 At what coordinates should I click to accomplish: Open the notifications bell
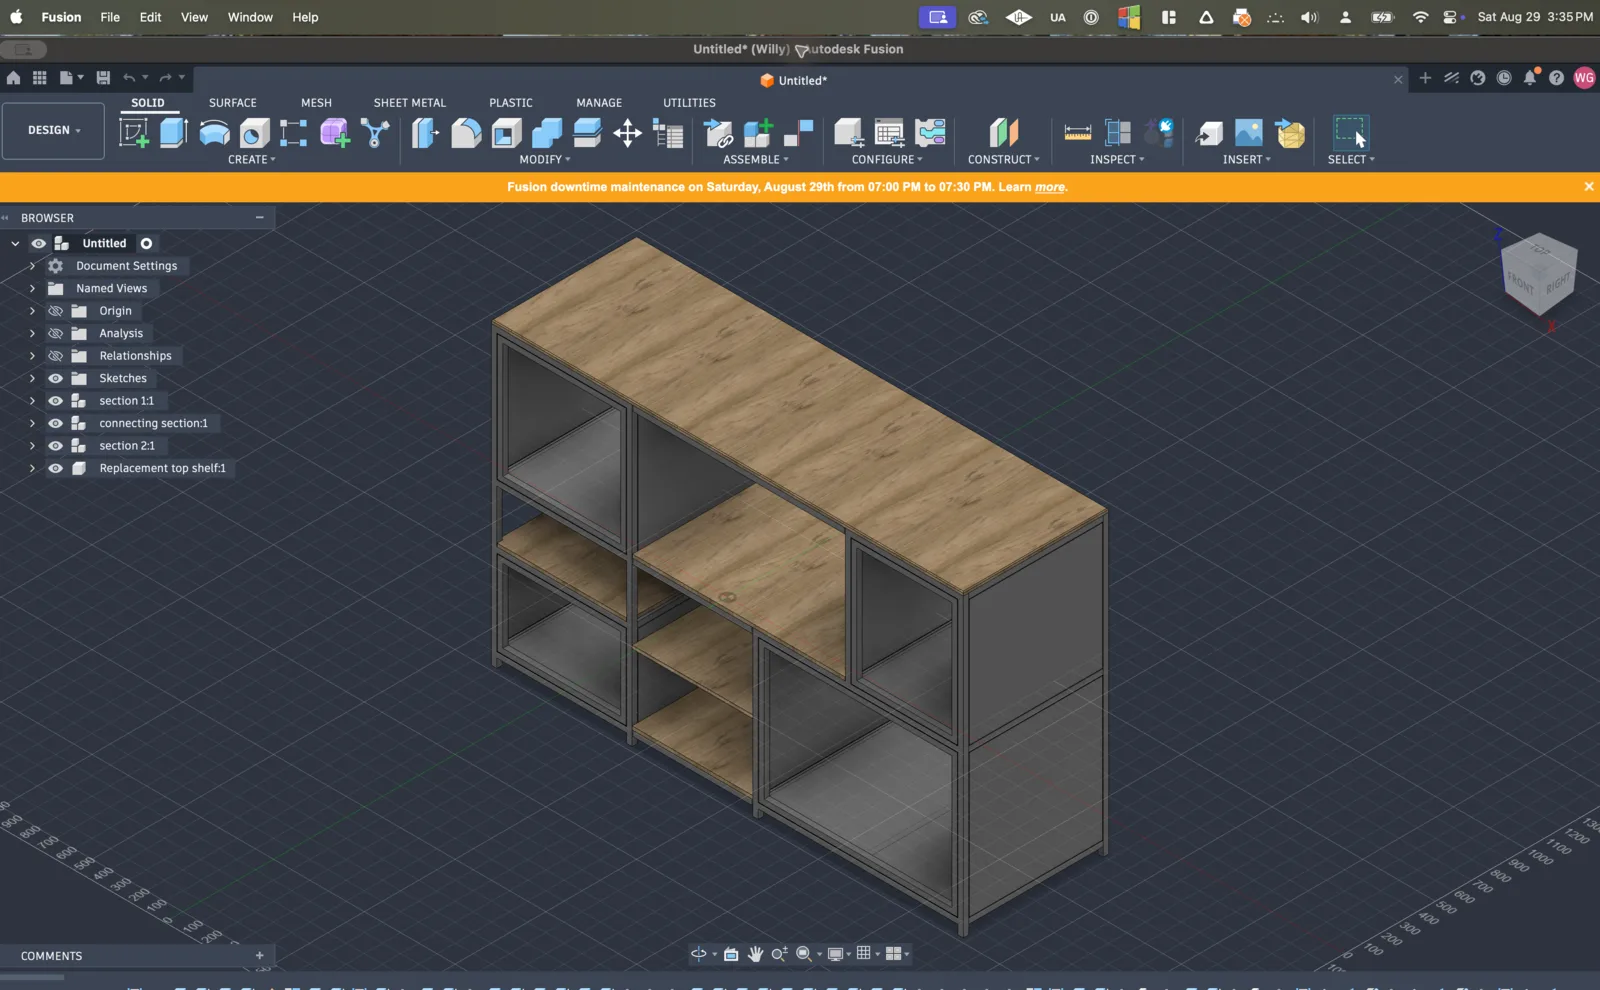pyautogui.click(x=1530, y=78)
